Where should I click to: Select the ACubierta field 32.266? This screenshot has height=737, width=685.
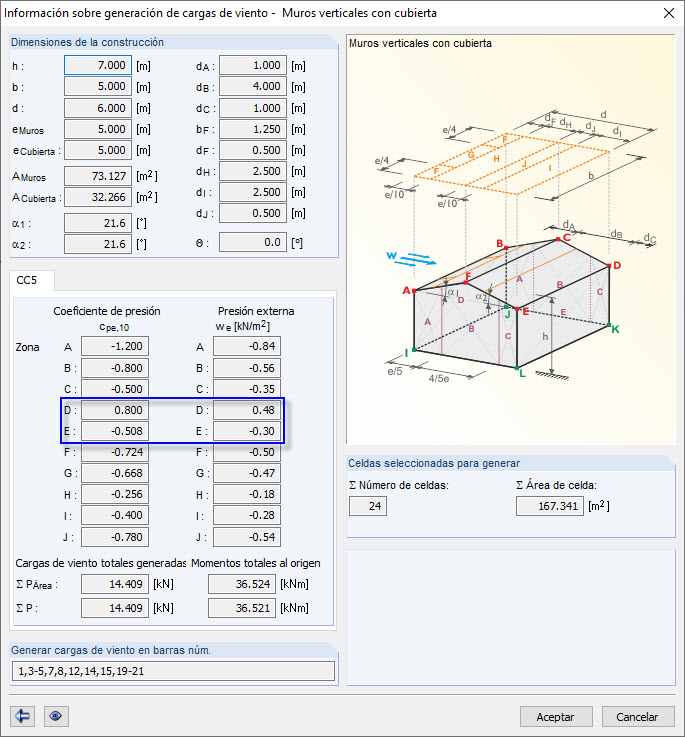click(98, 197)
